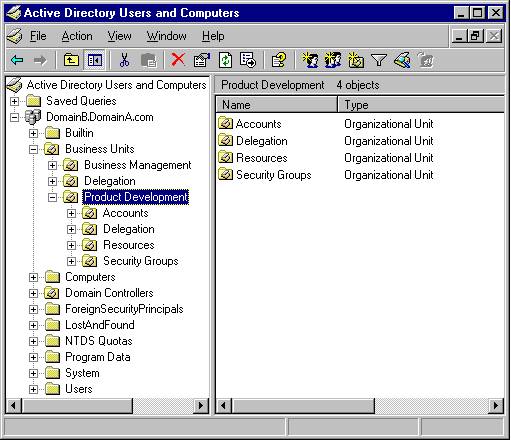The height and width of the screenshot is (440, 511).
Task: Expand the Saved Queries node
Action: (x=14, y=101)
